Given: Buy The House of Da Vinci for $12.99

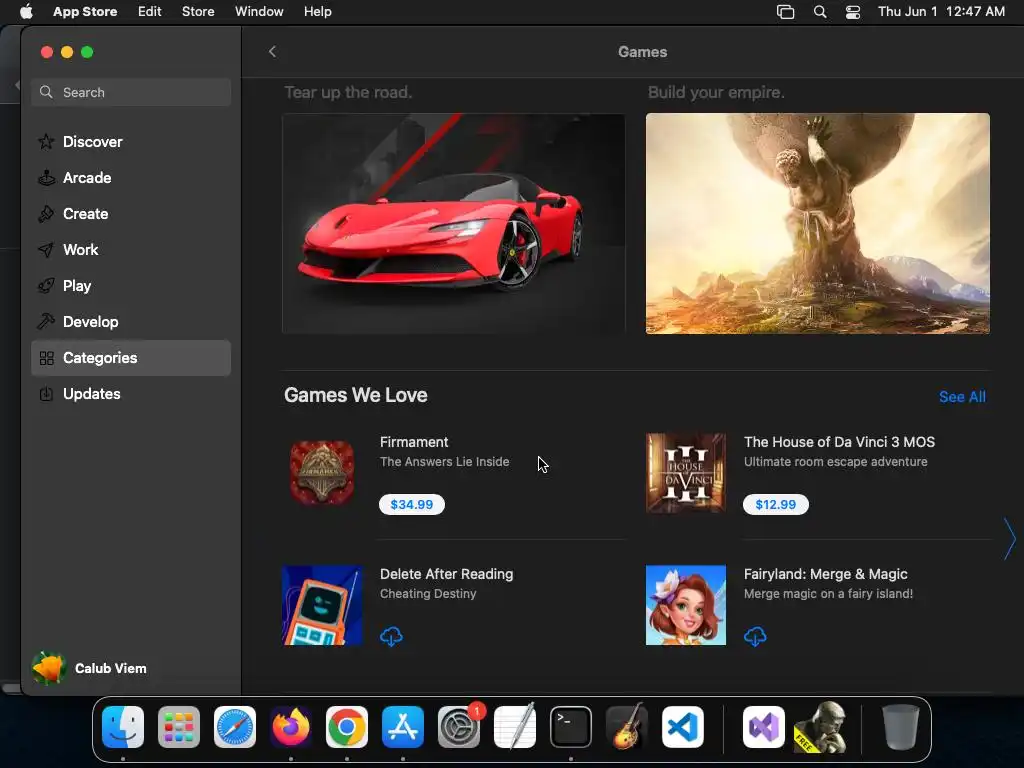Looking at the screenshot, I should click(x=775, y=504).
